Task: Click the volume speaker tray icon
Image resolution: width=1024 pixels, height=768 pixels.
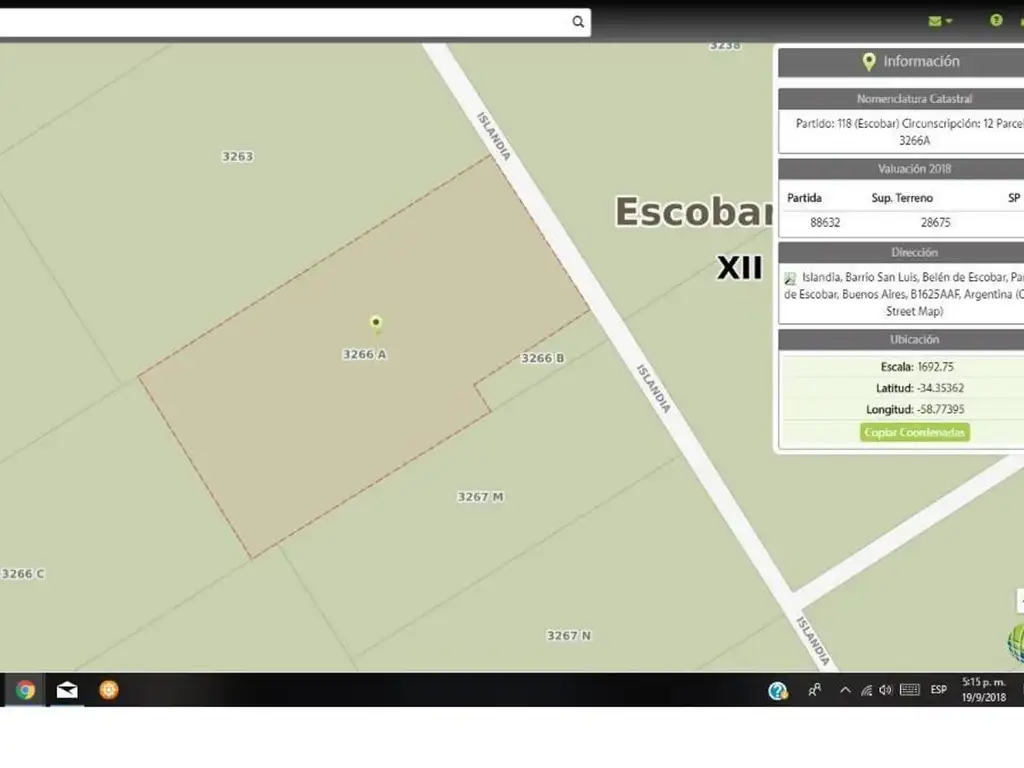Action: [x=885, y=690]
